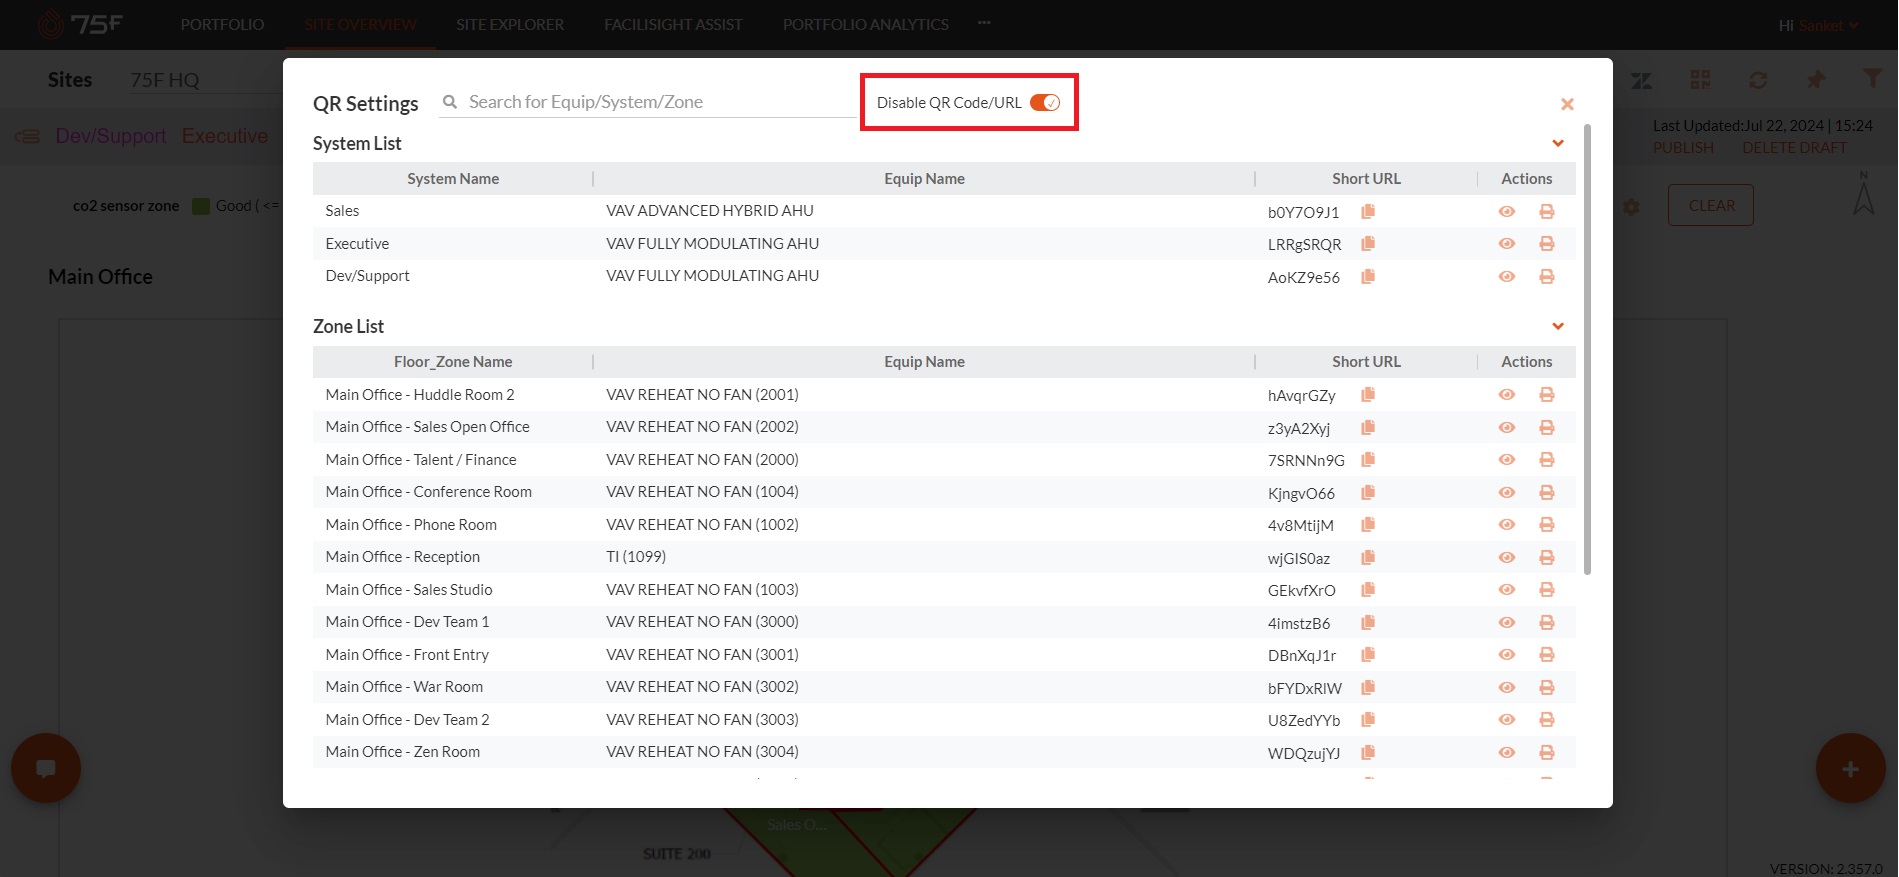1899x877 pixels.
Task: Click the 75F logo
Action: [x=82, y=24]
